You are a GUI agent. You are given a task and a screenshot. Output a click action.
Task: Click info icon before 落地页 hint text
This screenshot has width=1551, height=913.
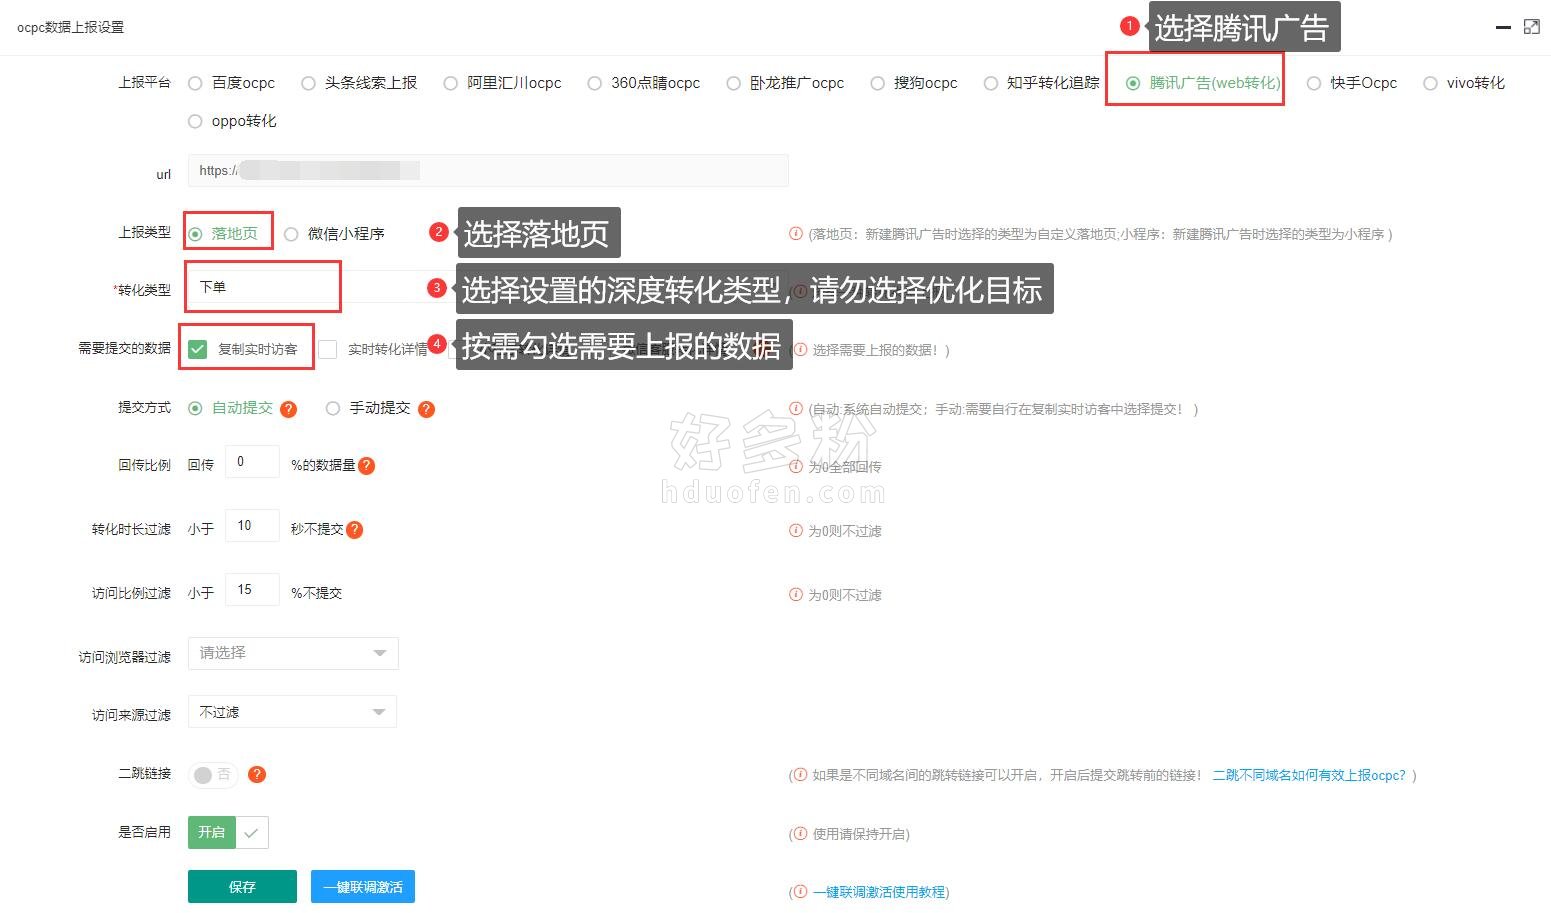(x=796, y=234)
